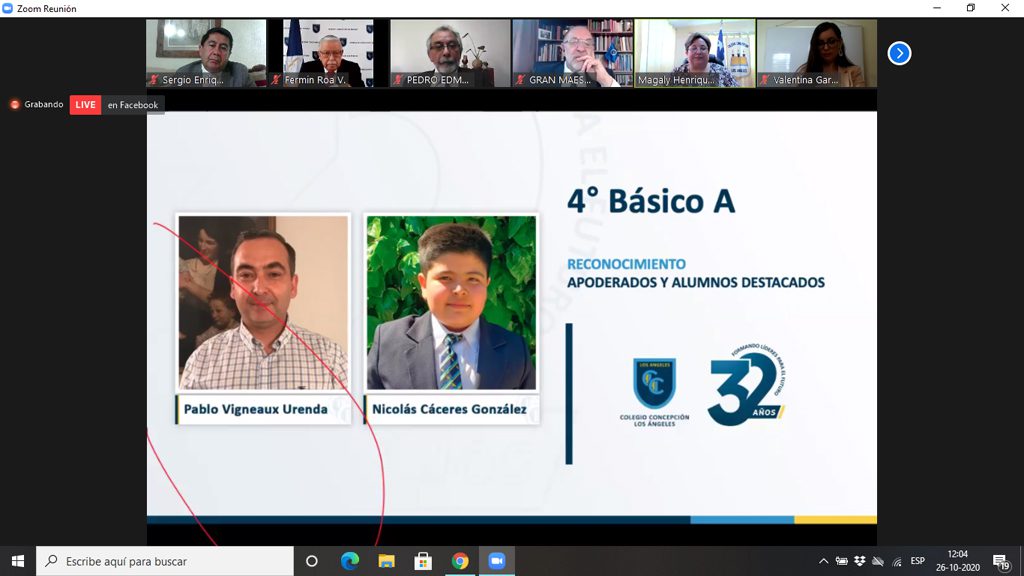
Task: Select Valentina Gar's video thumbnail
Action: tap(816, 53)
